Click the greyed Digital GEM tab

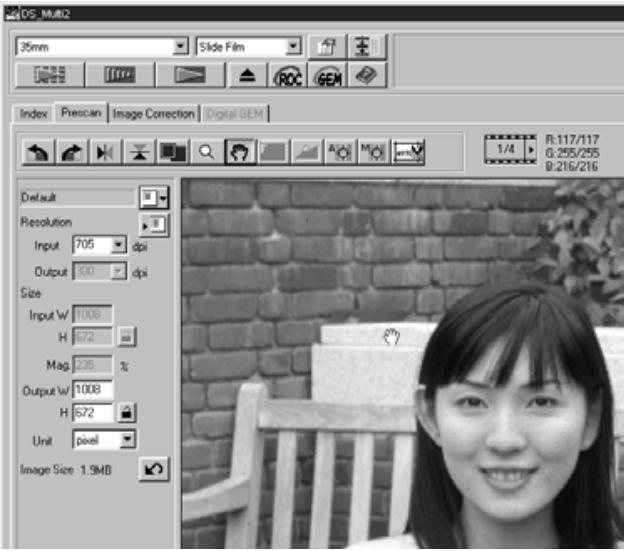point(235,114)
